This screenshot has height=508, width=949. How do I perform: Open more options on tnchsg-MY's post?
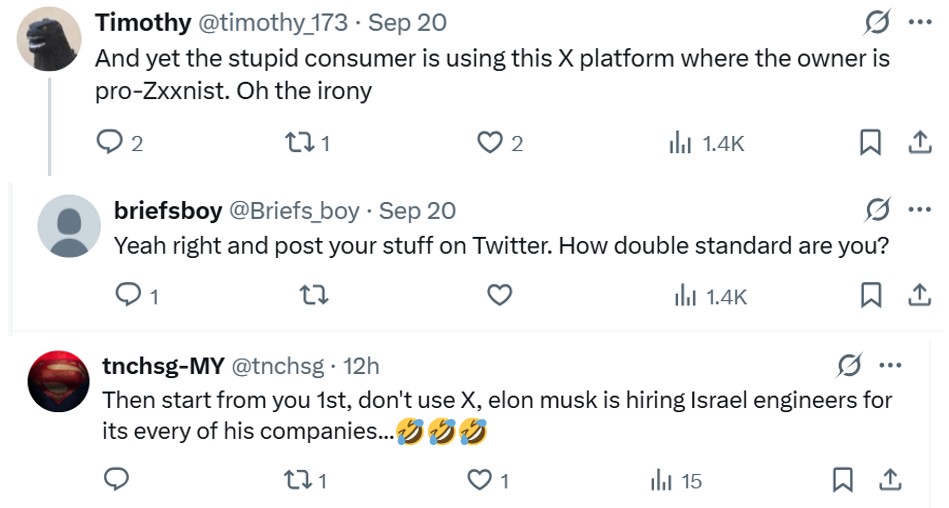pyautogui.click(x=887, y=366)
